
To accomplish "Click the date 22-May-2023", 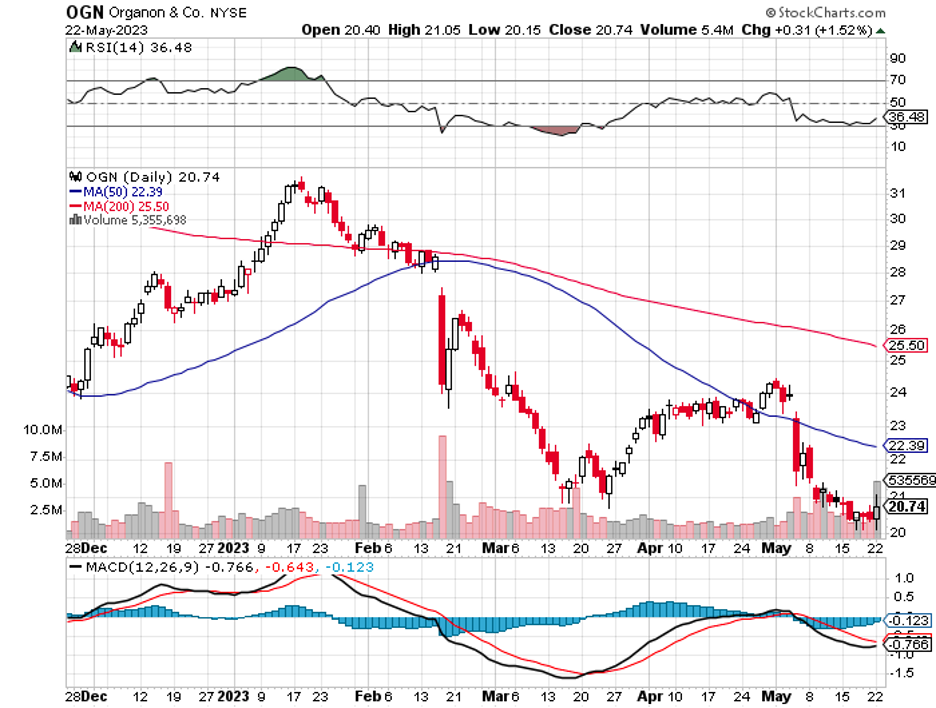I will 106,30.
